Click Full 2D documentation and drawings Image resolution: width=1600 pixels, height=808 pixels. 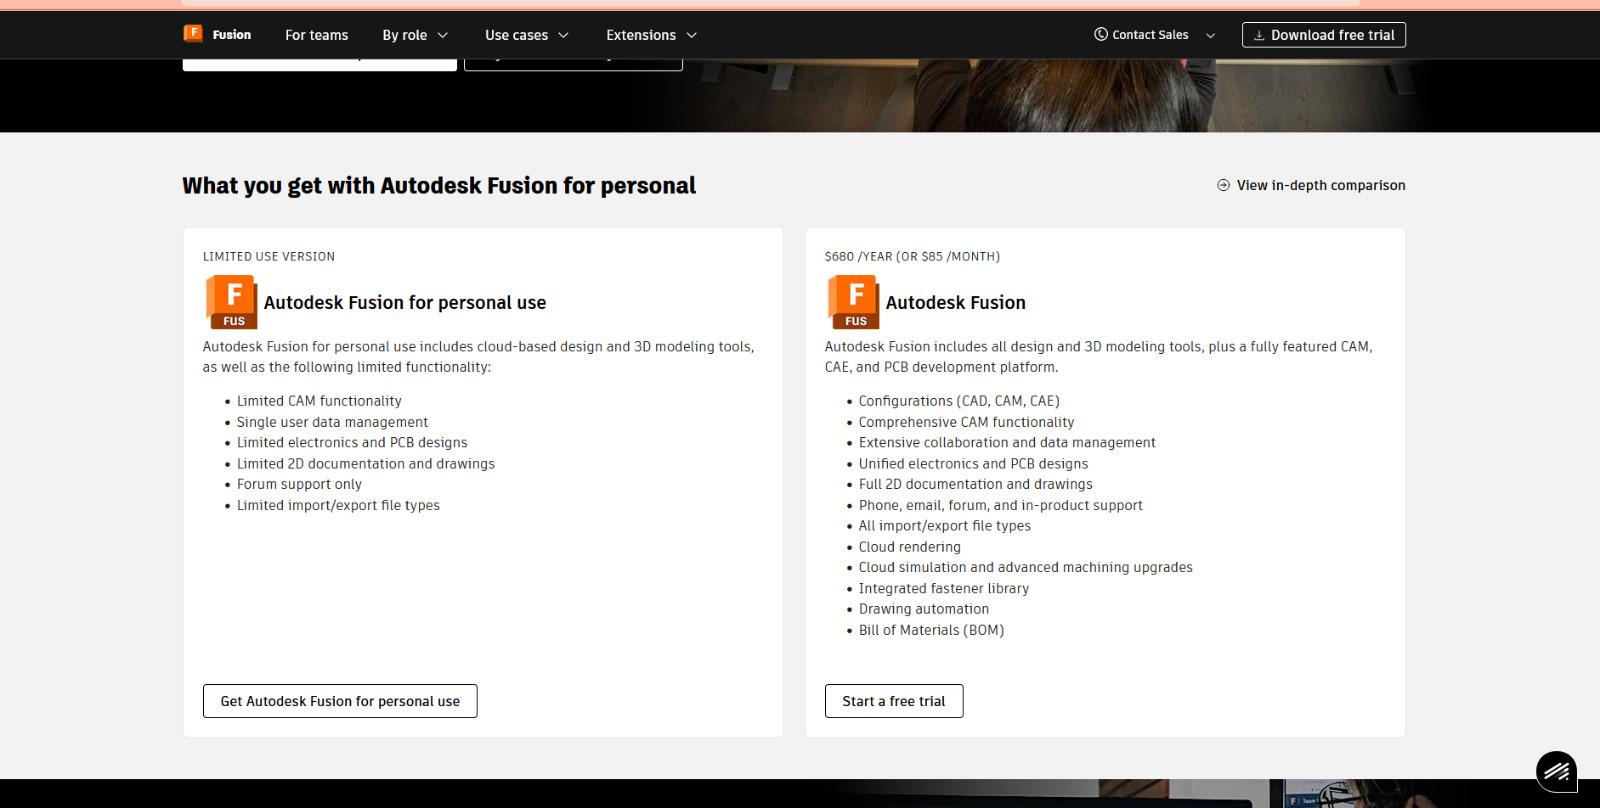click(x=976, y=484)
